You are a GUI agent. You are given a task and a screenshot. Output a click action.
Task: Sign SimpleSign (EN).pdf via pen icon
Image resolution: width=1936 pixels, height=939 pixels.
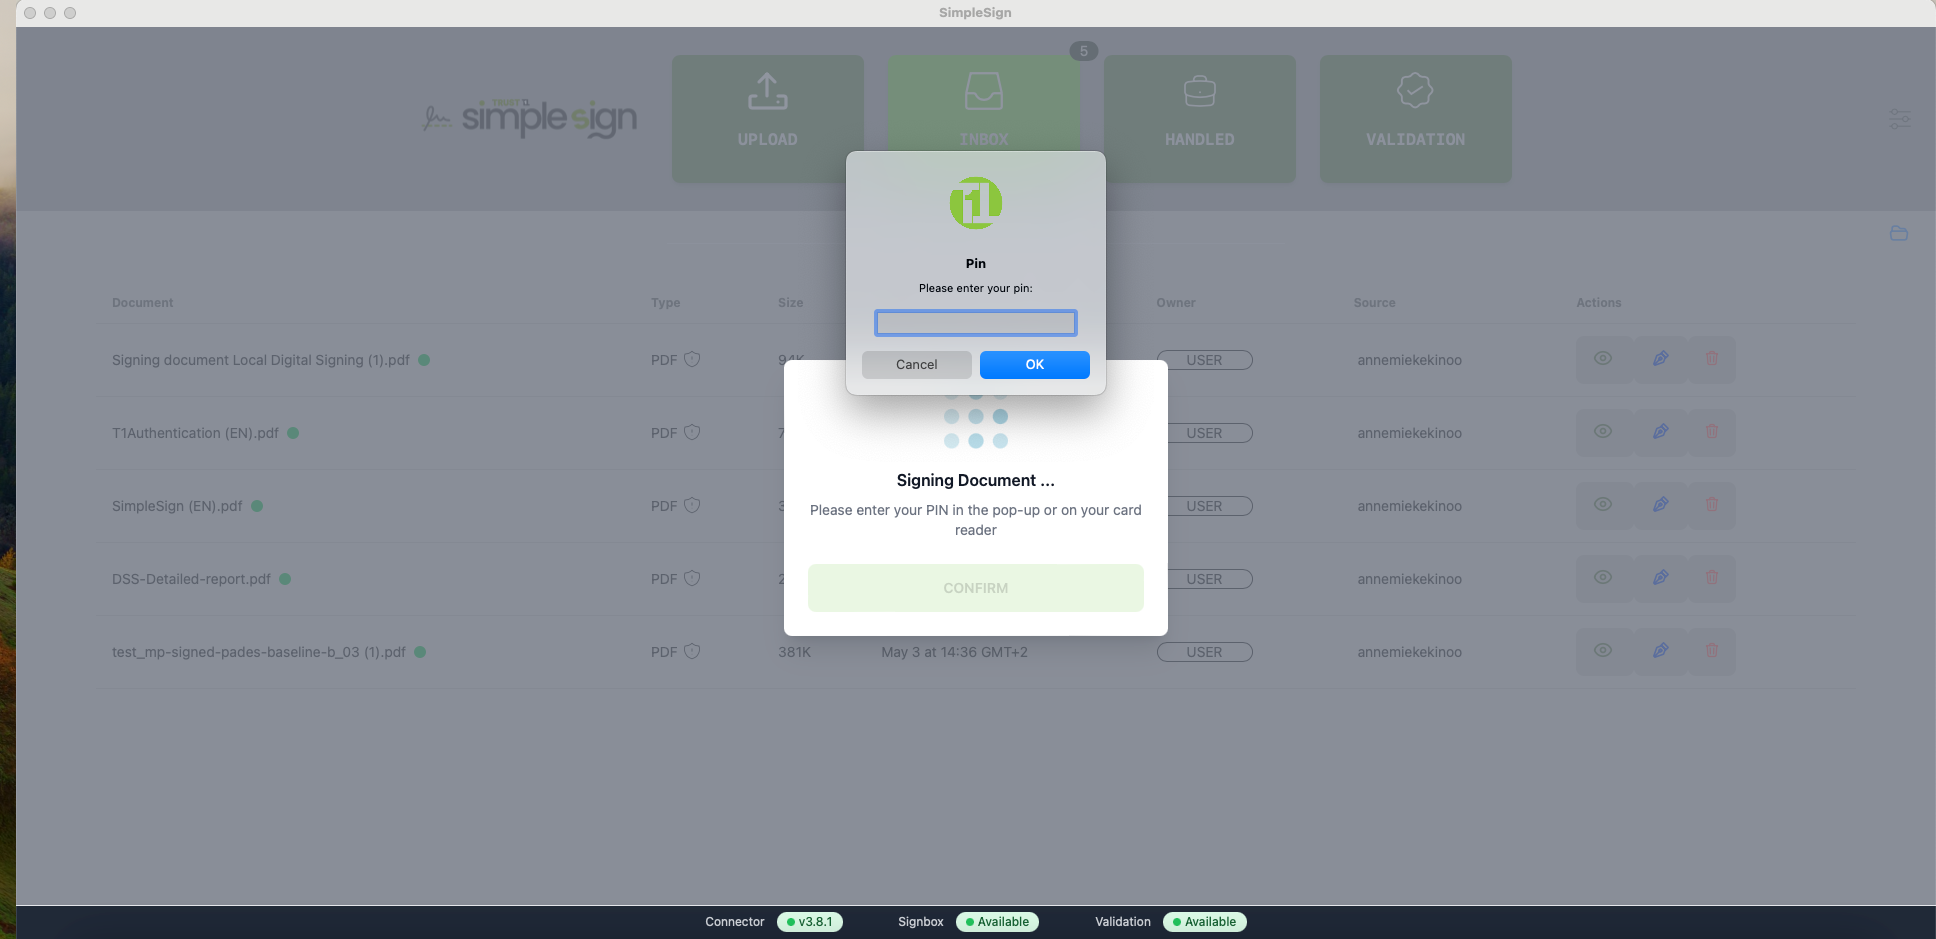[1660, 505]
